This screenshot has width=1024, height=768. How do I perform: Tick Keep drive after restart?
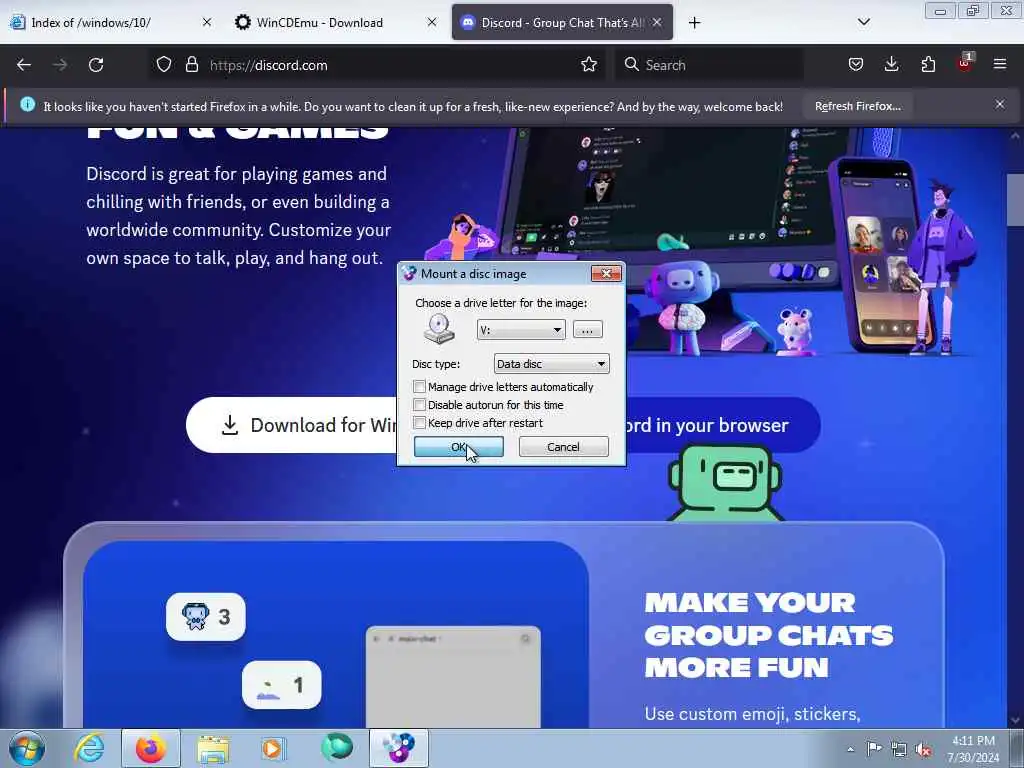coord(419,423)
